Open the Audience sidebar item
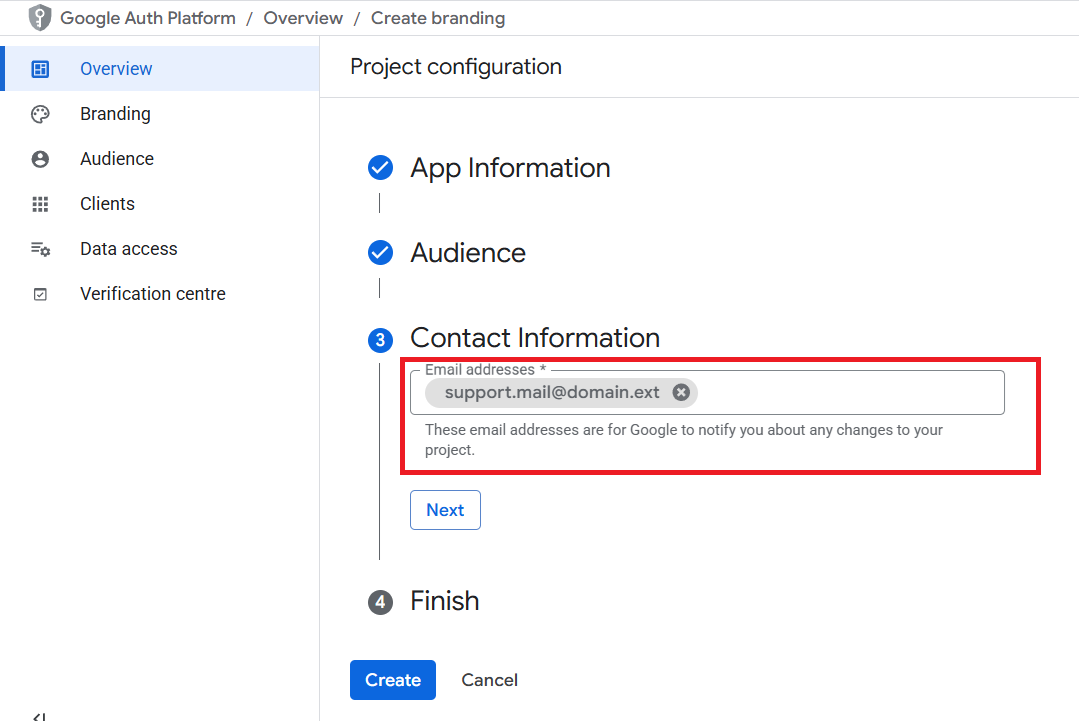The height and width of the screenshot is (721, 1079). coord(160,159)
